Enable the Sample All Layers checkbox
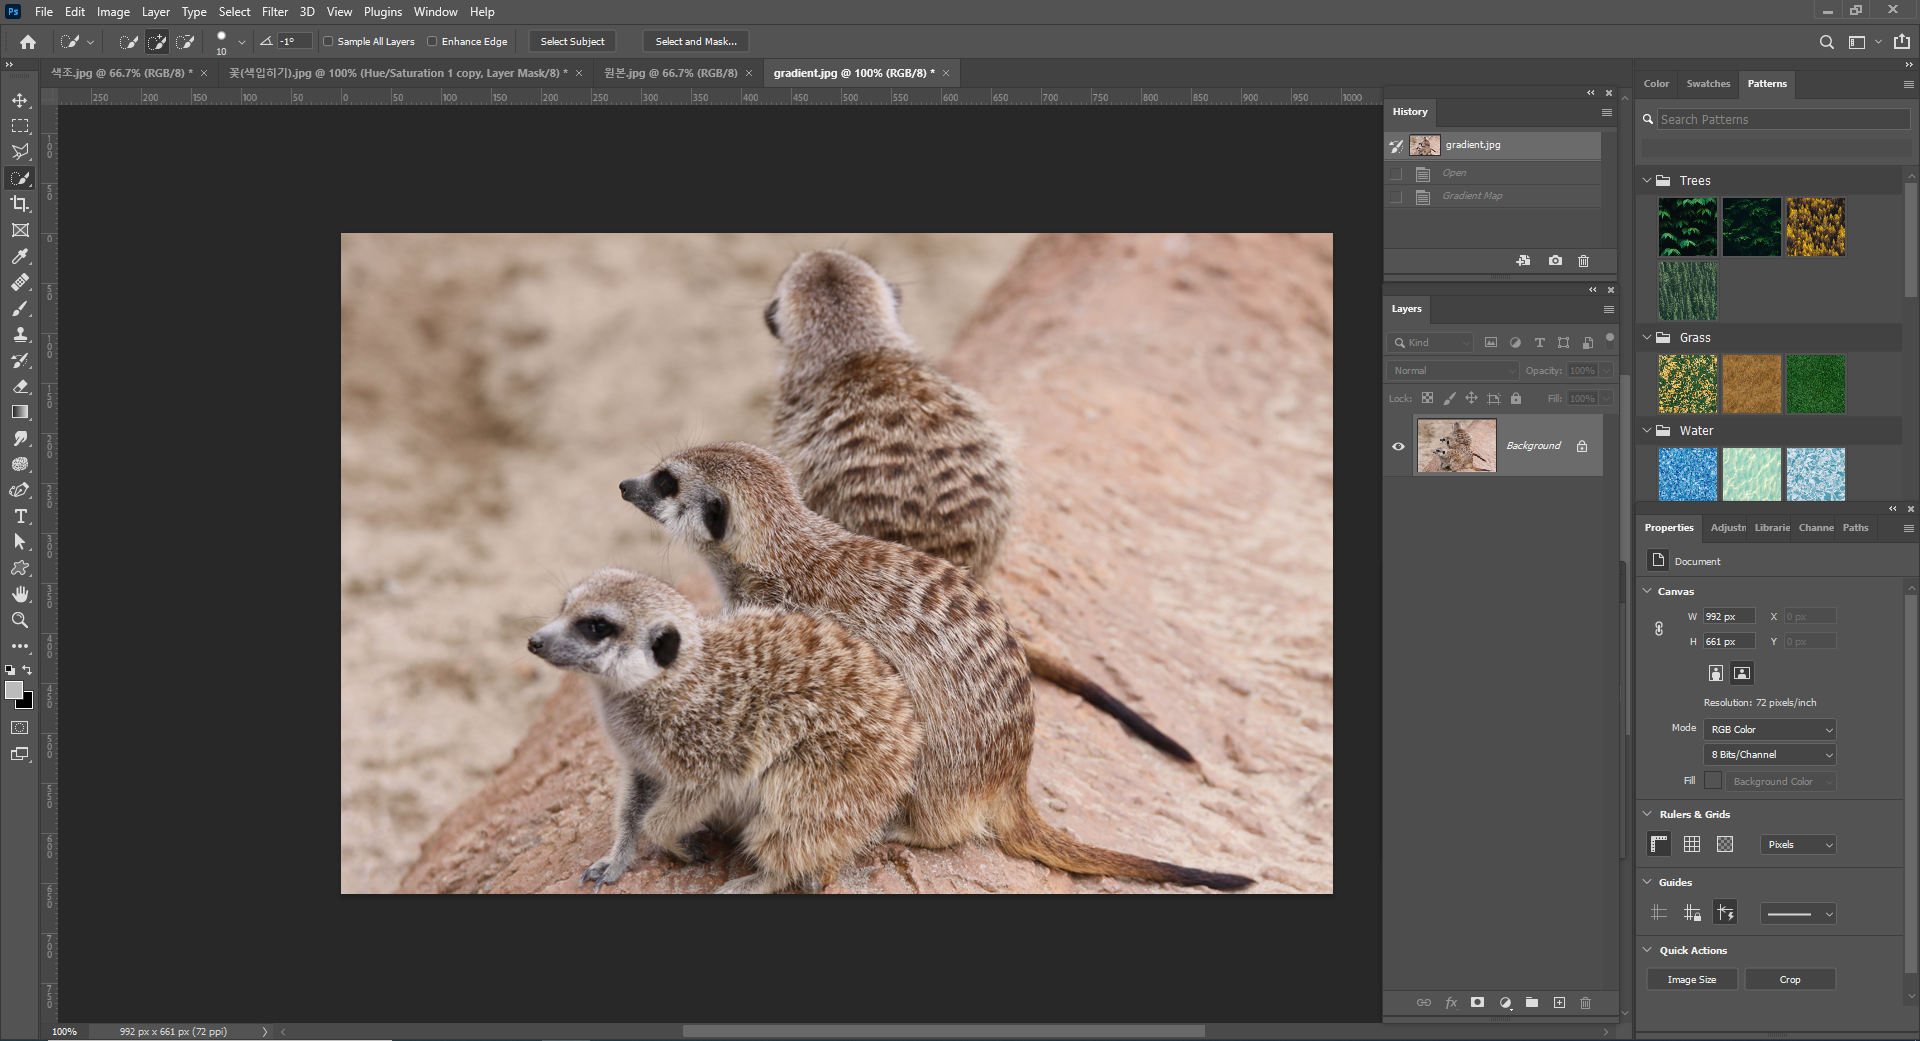This screenshot has height=1041, width=1920. click(328, 42)
